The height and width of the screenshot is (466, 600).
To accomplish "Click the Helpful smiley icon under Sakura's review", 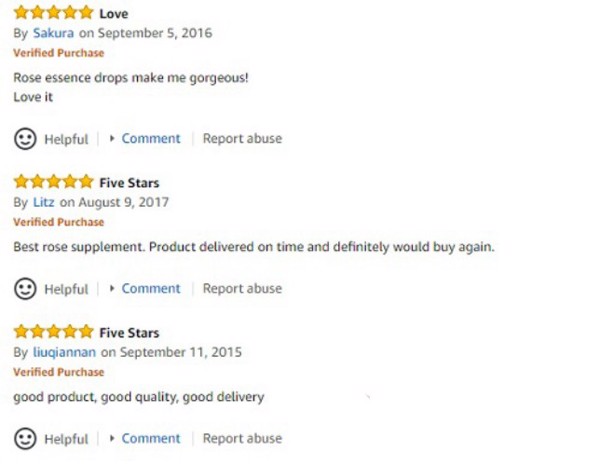I will point(25,138).
